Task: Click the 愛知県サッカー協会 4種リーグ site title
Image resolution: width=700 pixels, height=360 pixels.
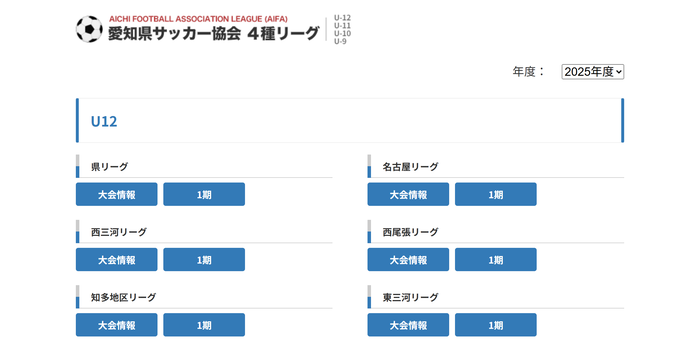Action: click(x=214, y=33)
